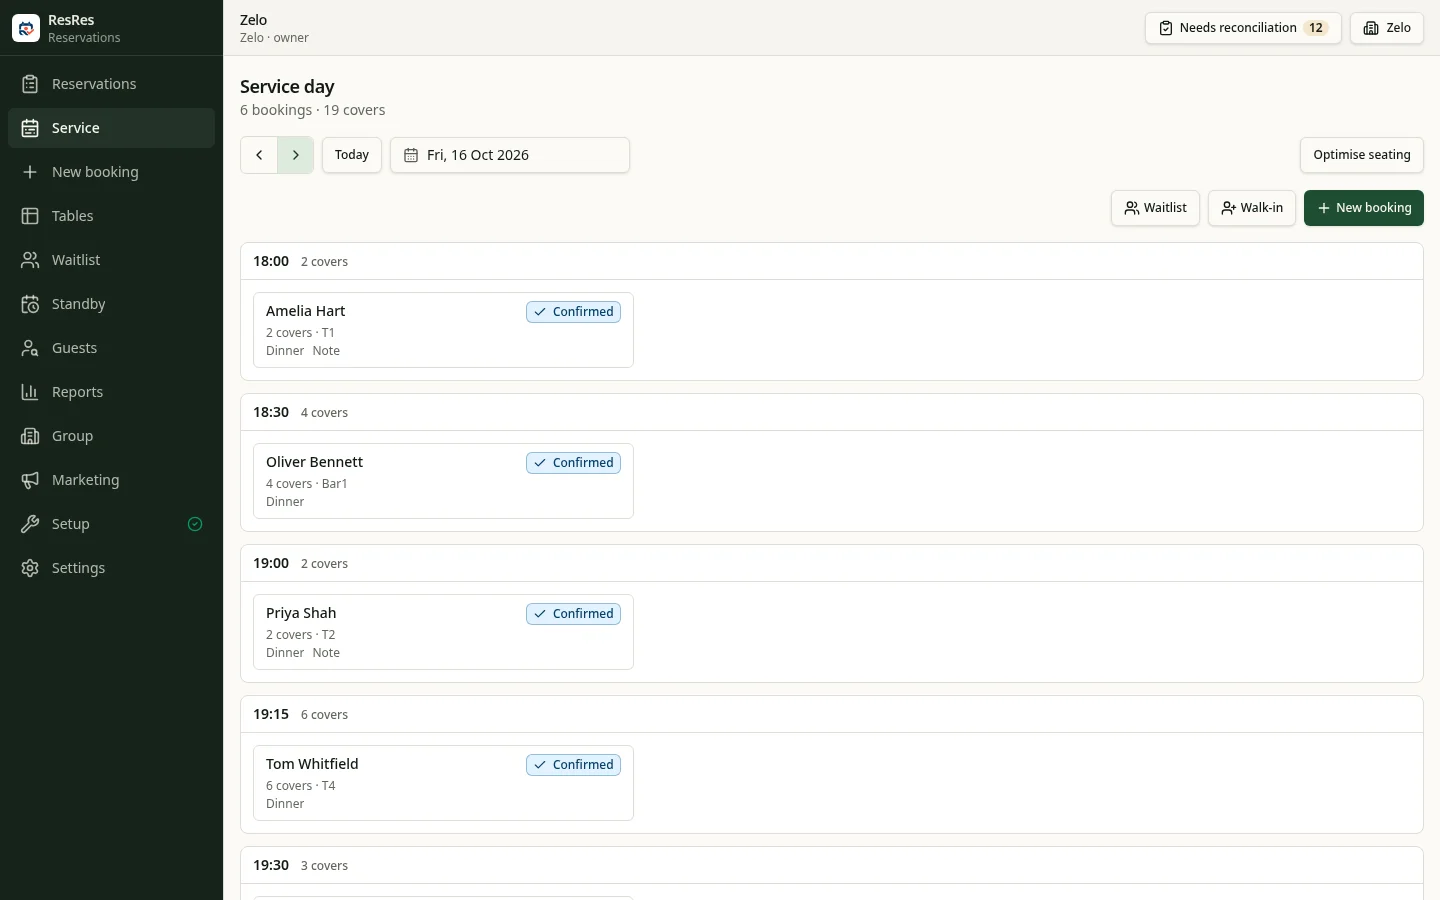Open the Group section
The image size is (1440, 900).
pyautogui.click(x=111, y=436)
